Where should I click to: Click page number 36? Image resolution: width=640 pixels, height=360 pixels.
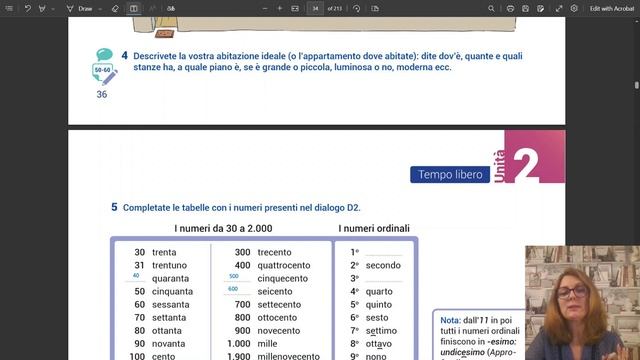coord(102,94)
